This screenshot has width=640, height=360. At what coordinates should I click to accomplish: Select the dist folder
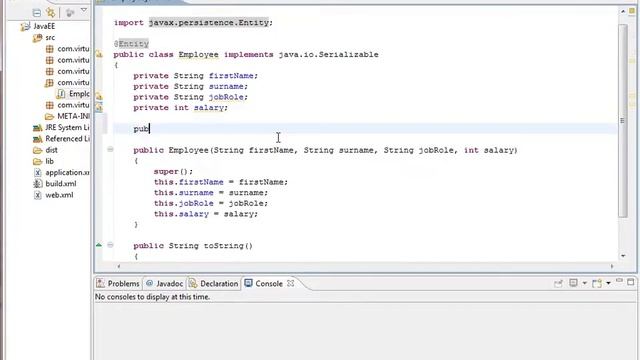coord(51,150)
